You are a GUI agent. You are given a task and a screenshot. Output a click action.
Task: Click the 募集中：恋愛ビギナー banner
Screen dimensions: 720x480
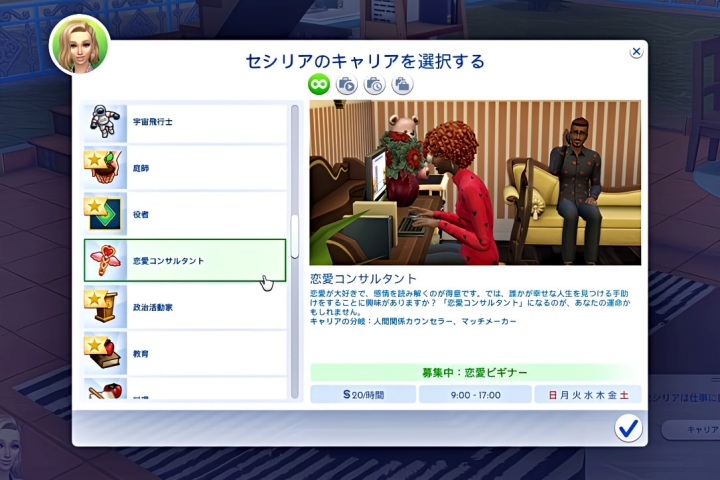(x=475, y=373)
